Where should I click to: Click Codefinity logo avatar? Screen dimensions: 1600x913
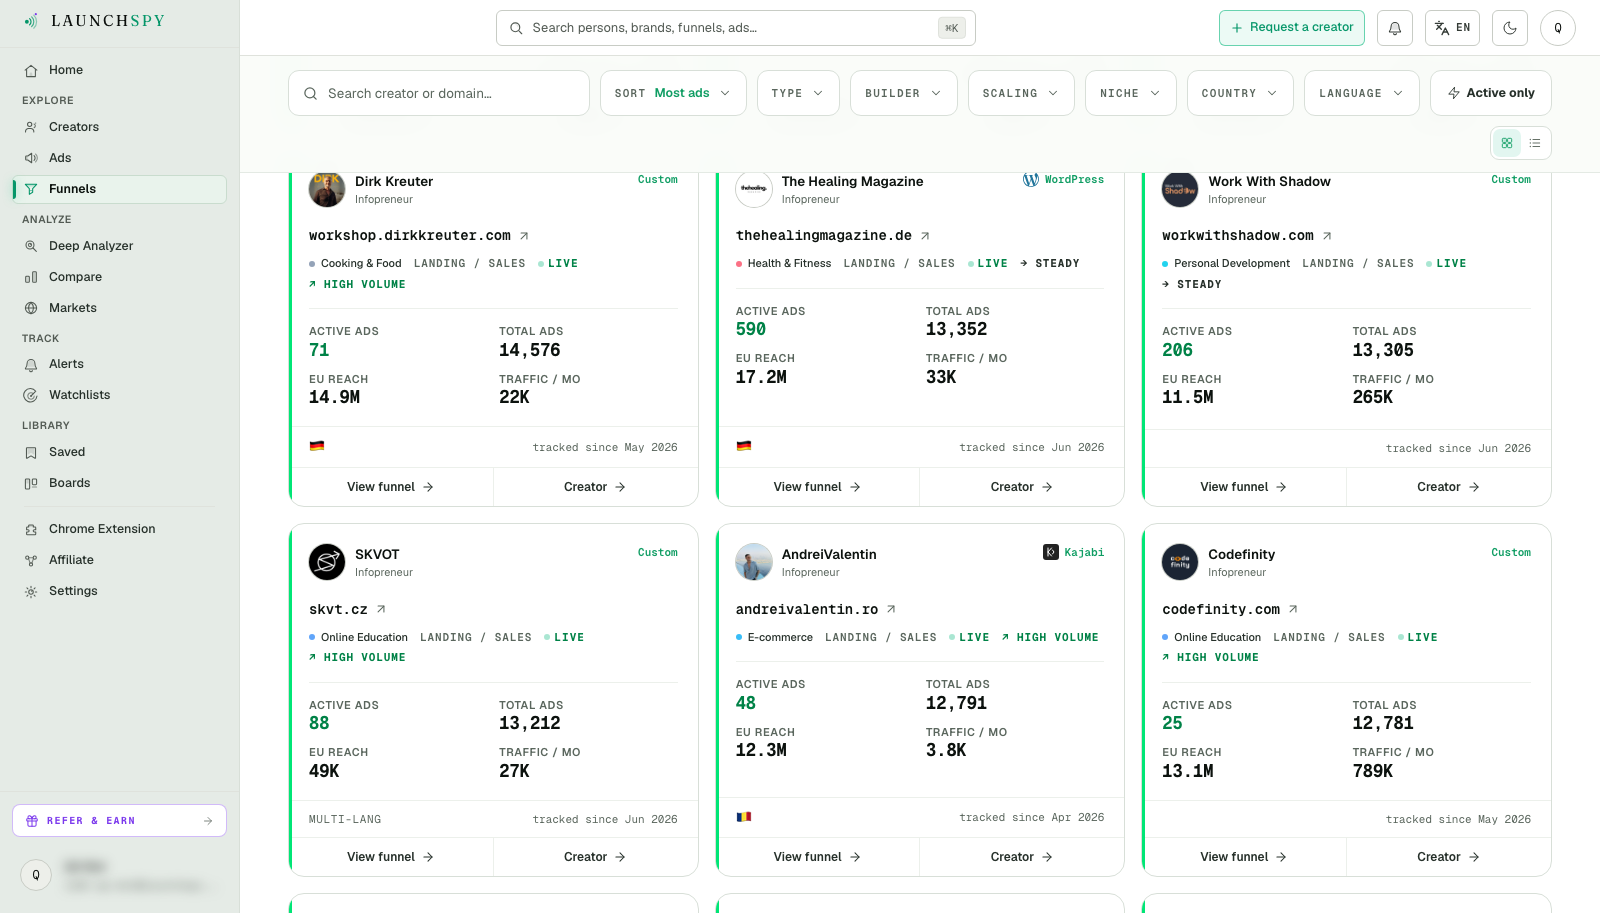(x=1180, y=562)
